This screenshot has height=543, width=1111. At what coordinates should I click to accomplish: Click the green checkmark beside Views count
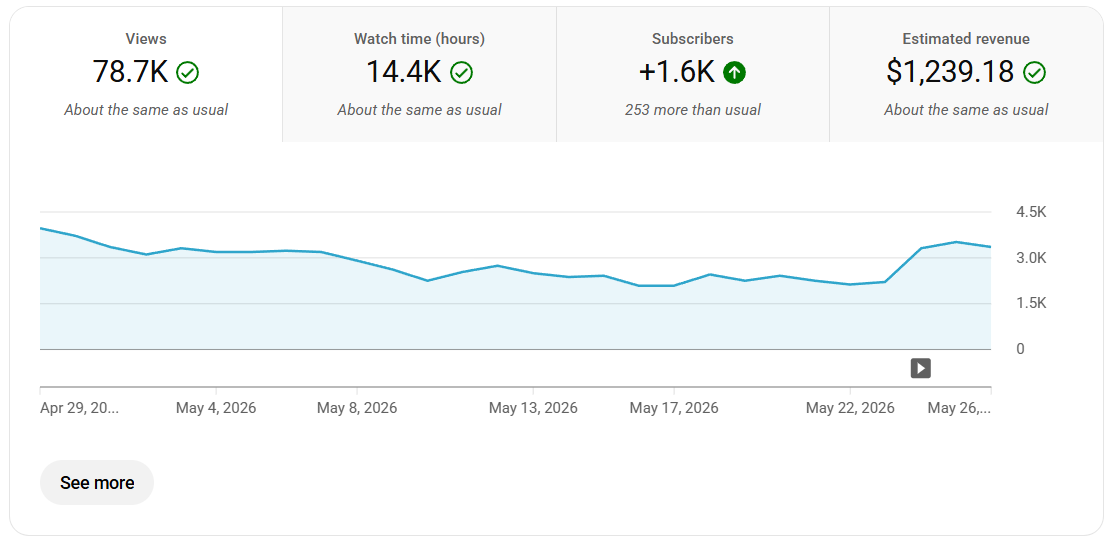(x=188, y=72)
